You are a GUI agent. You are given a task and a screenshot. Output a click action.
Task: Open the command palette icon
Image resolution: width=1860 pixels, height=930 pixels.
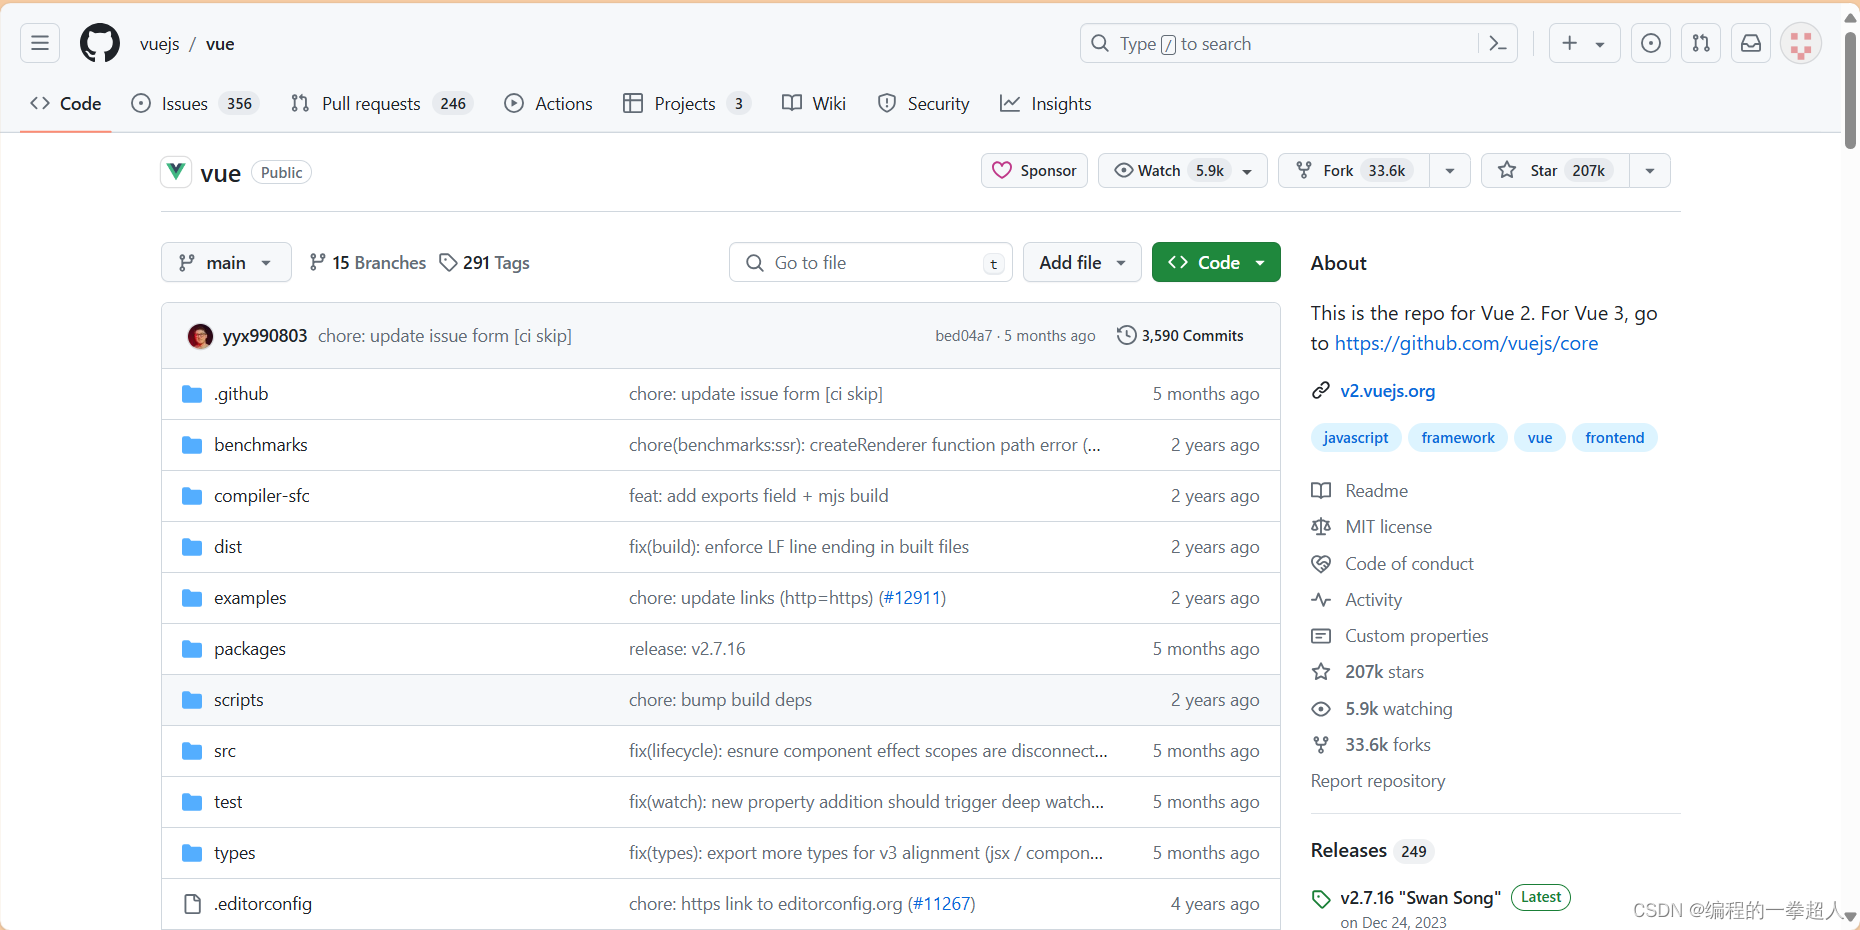pos(1497,43)
